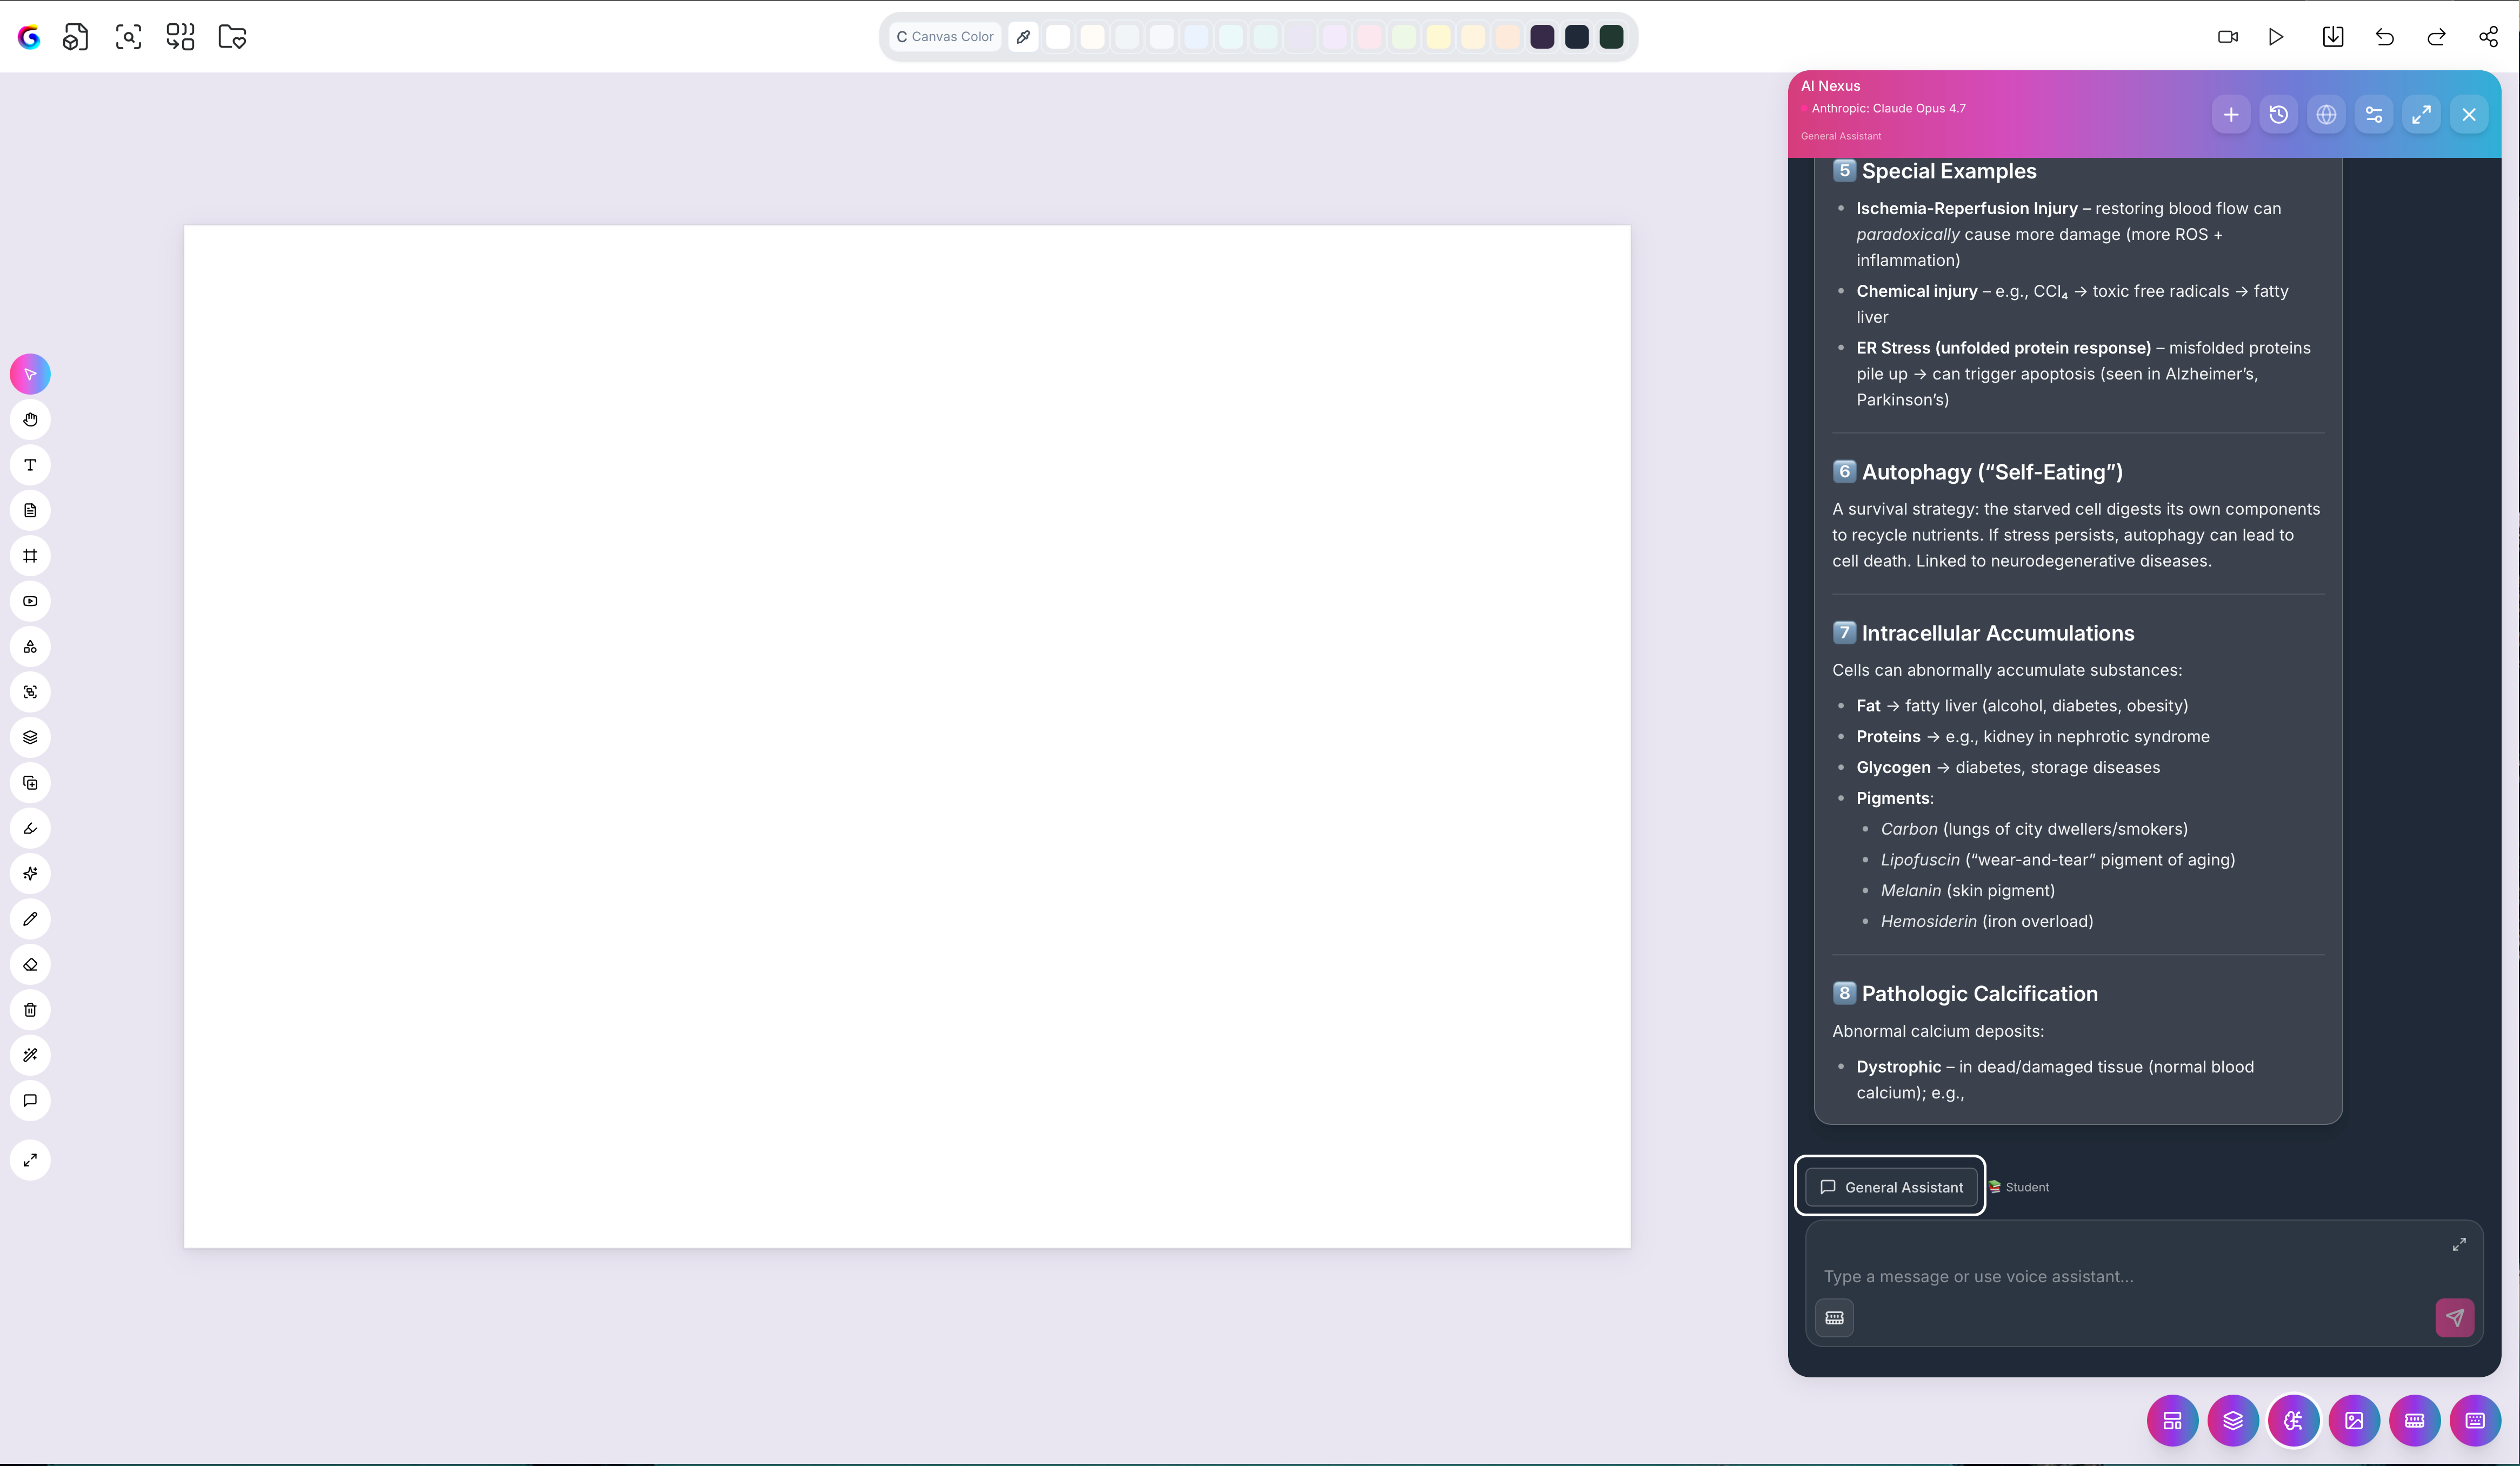2520x1466 pixels.
Task: Select the Pencil drawing tool
Action: (30, 919)
